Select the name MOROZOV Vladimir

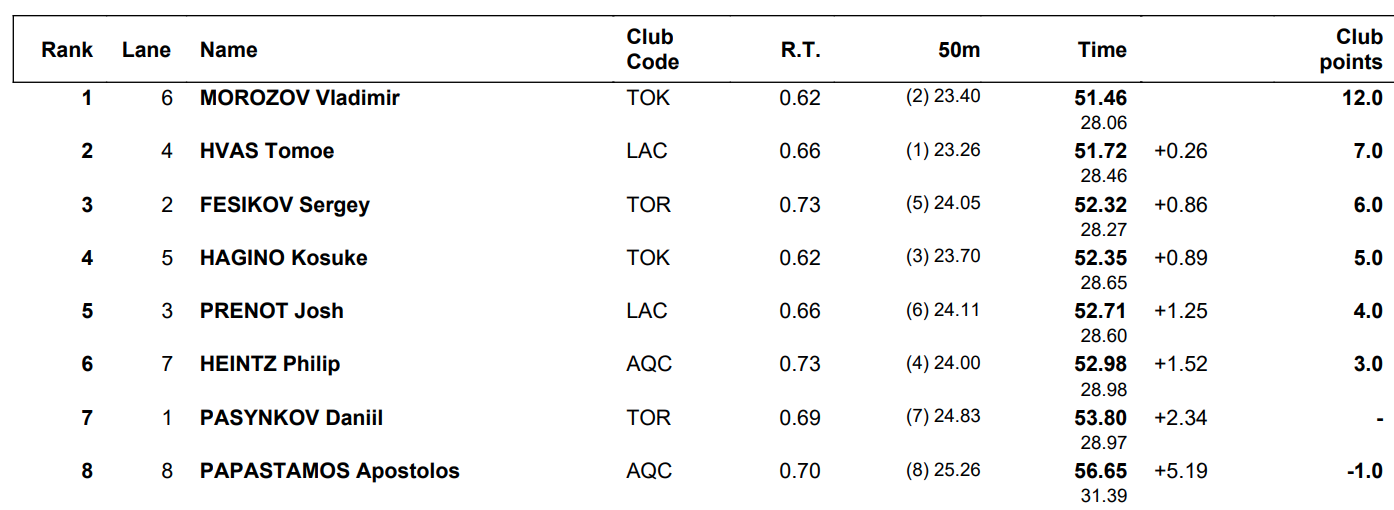(x=299, y=98)
